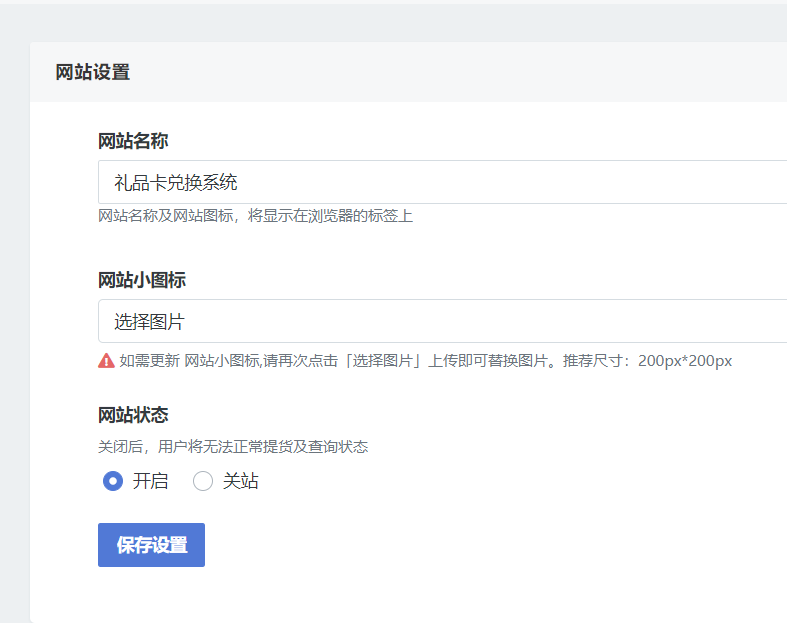Viewport: 787px width, 623px height.
Task: Click the 保存设置 button
Action: pos(152,545)
